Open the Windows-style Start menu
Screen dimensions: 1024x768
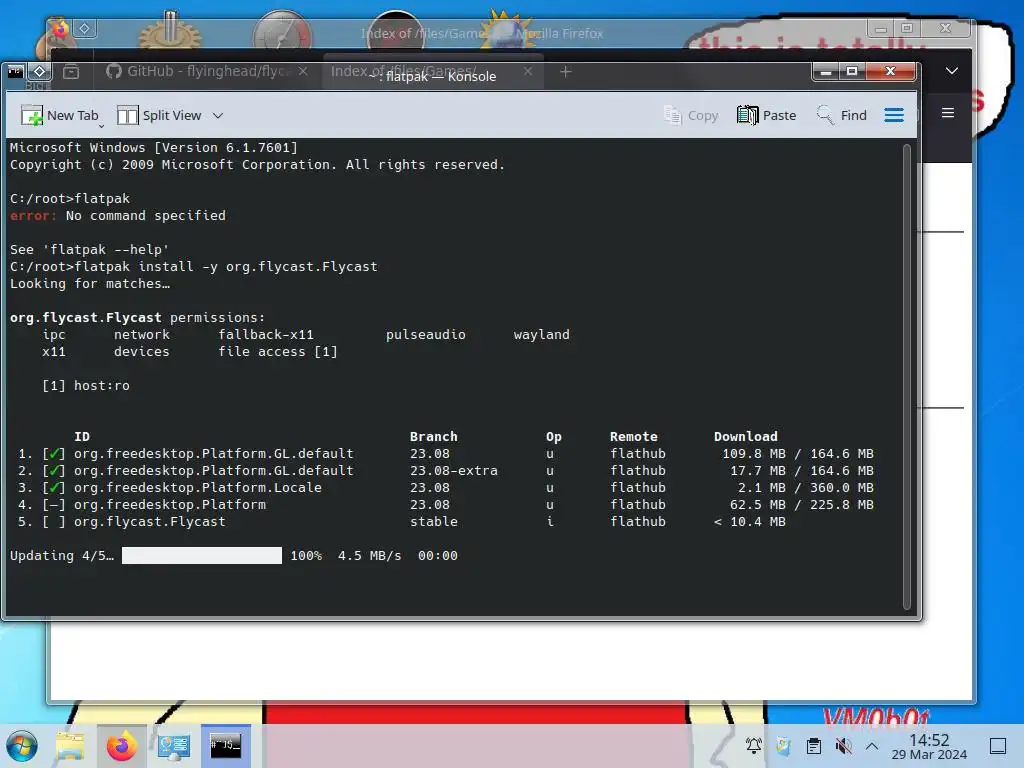(x=22, y=746)
